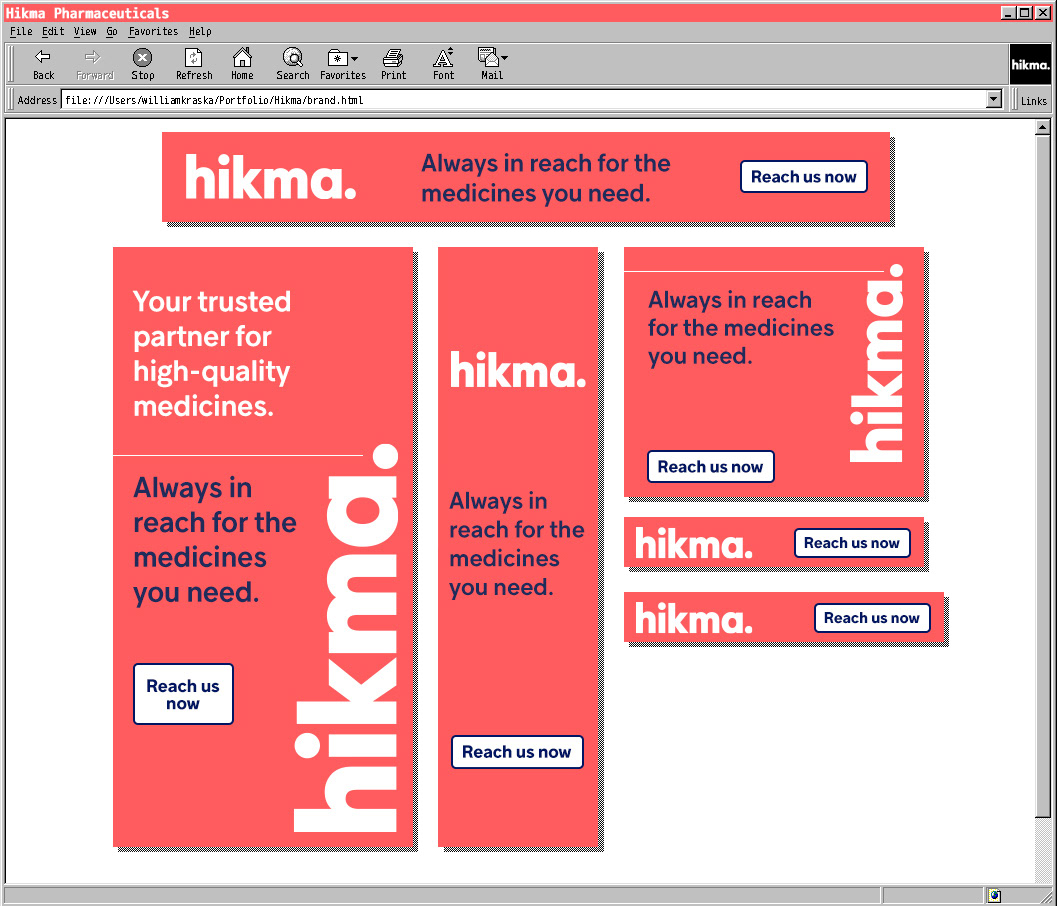1057x906 pixels.
Task: Go to Home page icon
Action: point(242,57)
